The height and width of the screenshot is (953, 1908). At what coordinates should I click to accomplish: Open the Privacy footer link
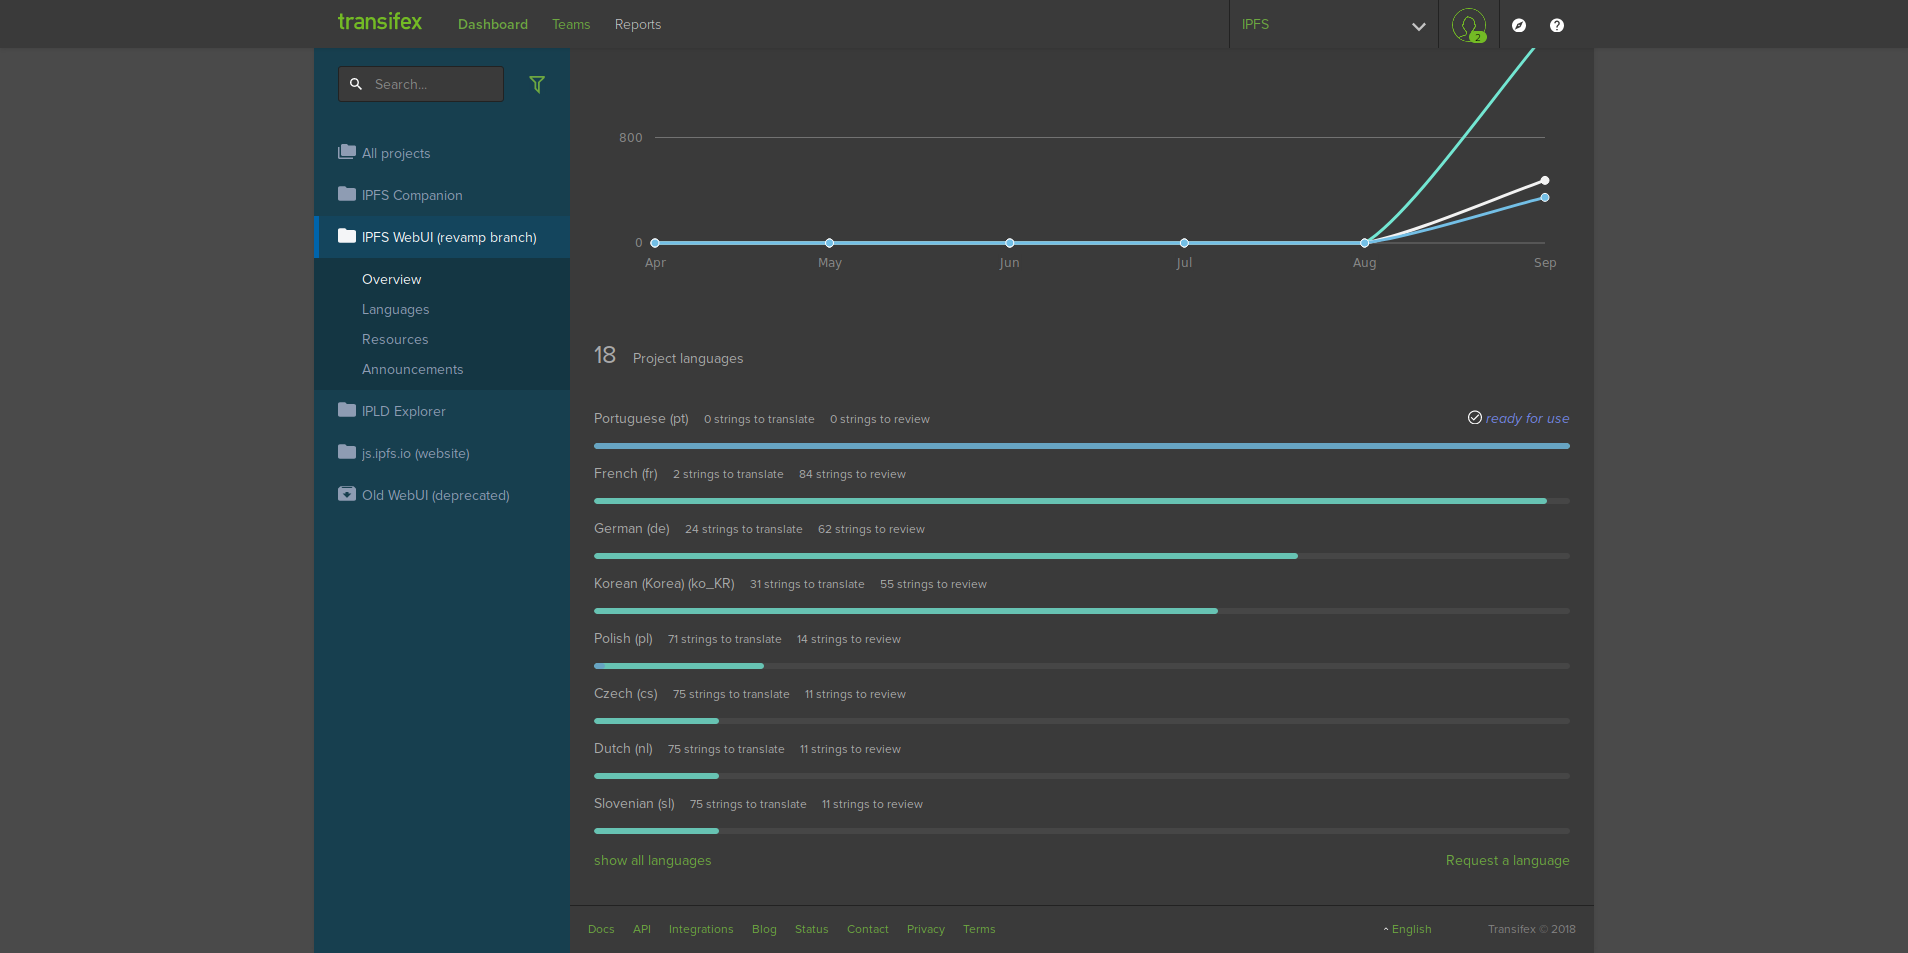[926, 929]
